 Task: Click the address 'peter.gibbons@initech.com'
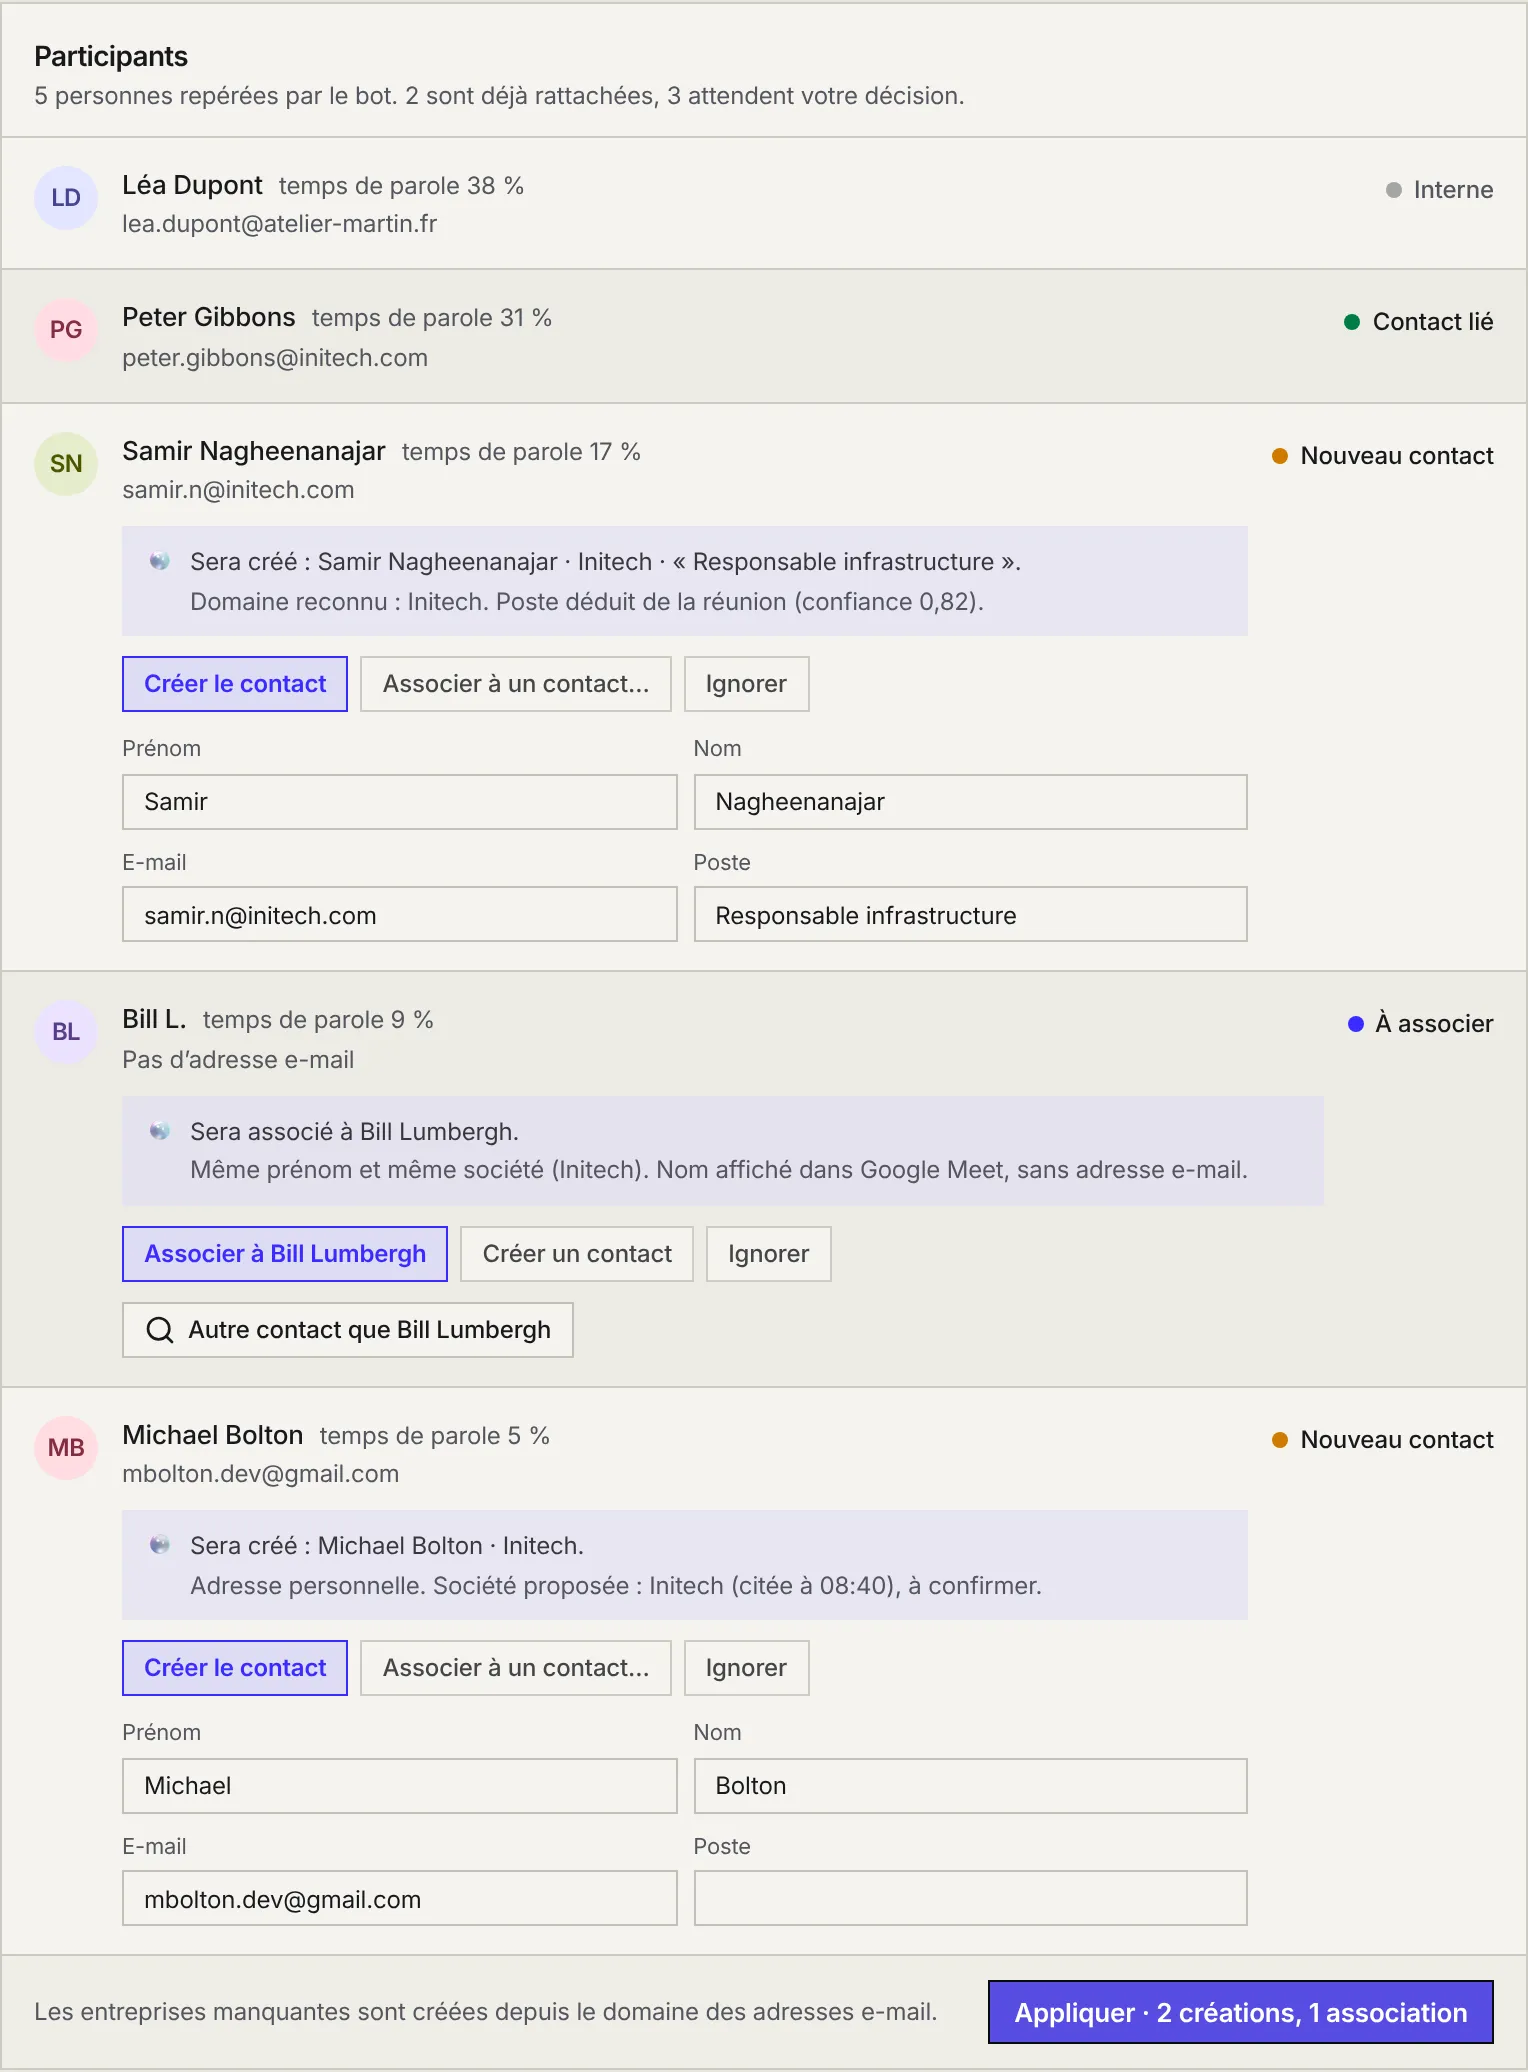(x=275, y=358)
